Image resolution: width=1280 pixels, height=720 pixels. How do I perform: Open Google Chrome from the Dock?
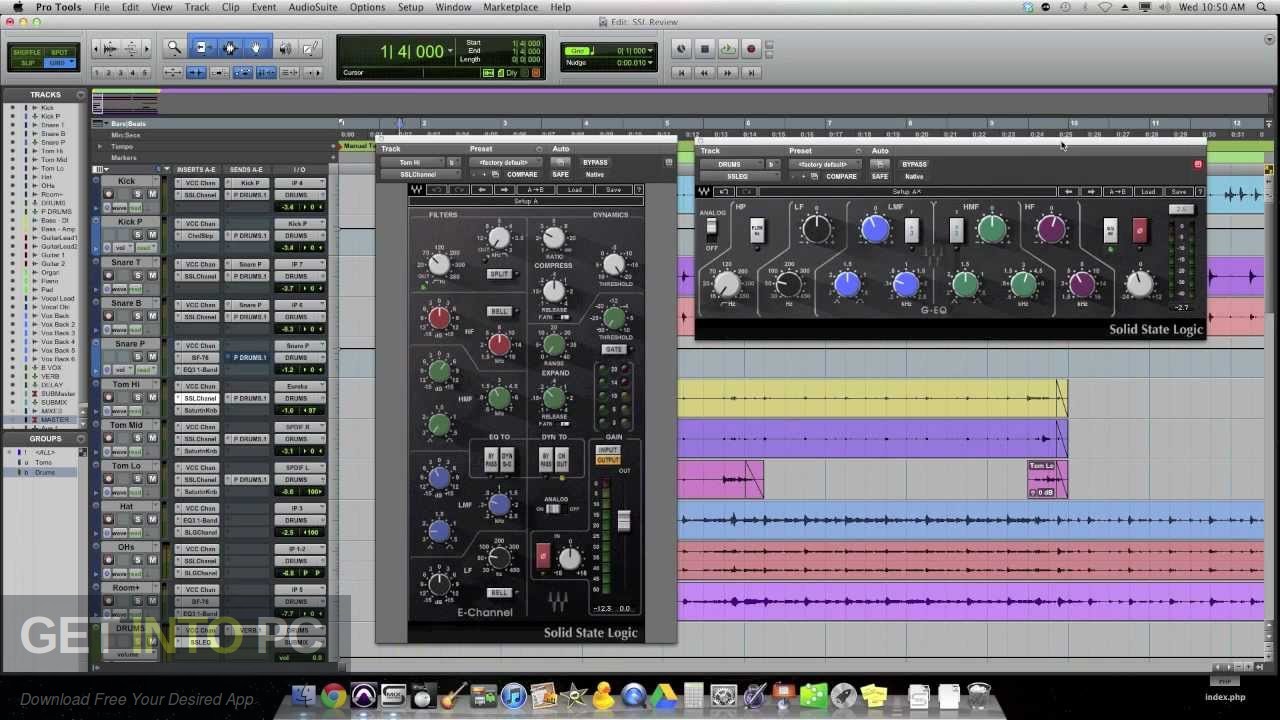tap(333, 695)
